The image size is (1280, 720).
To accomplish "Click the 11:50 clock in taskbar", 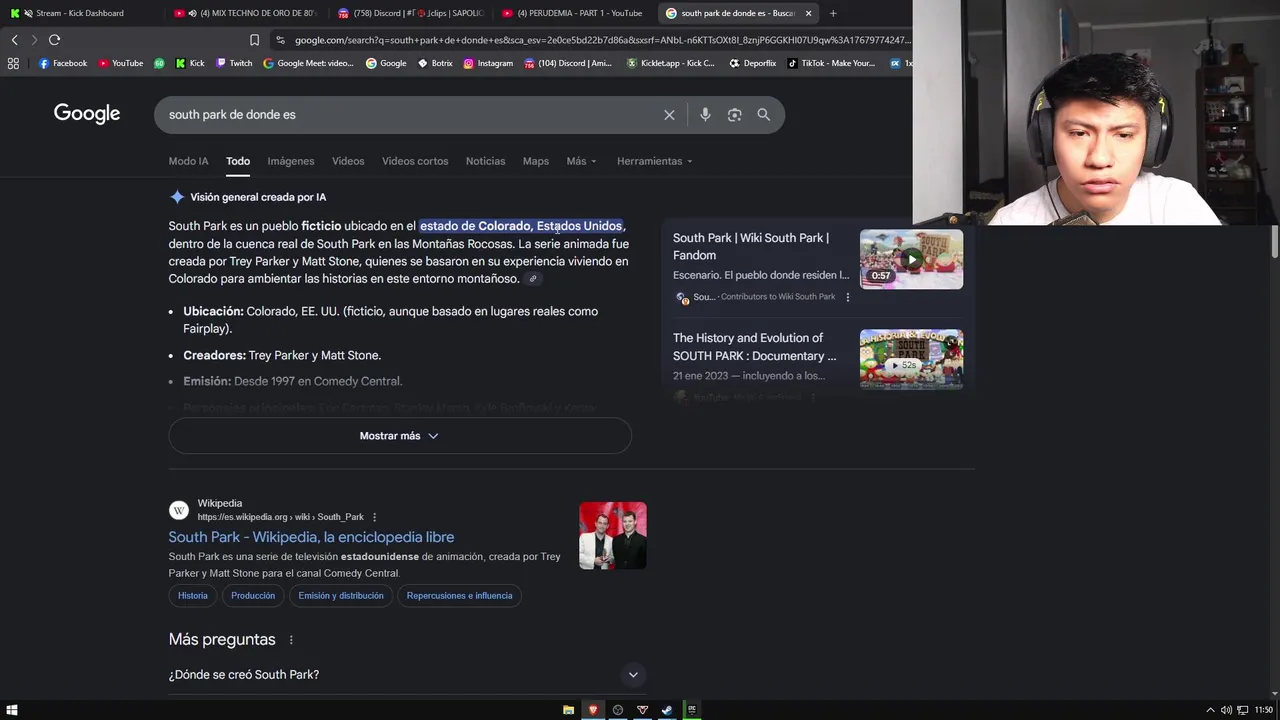I will point(1264,710).
